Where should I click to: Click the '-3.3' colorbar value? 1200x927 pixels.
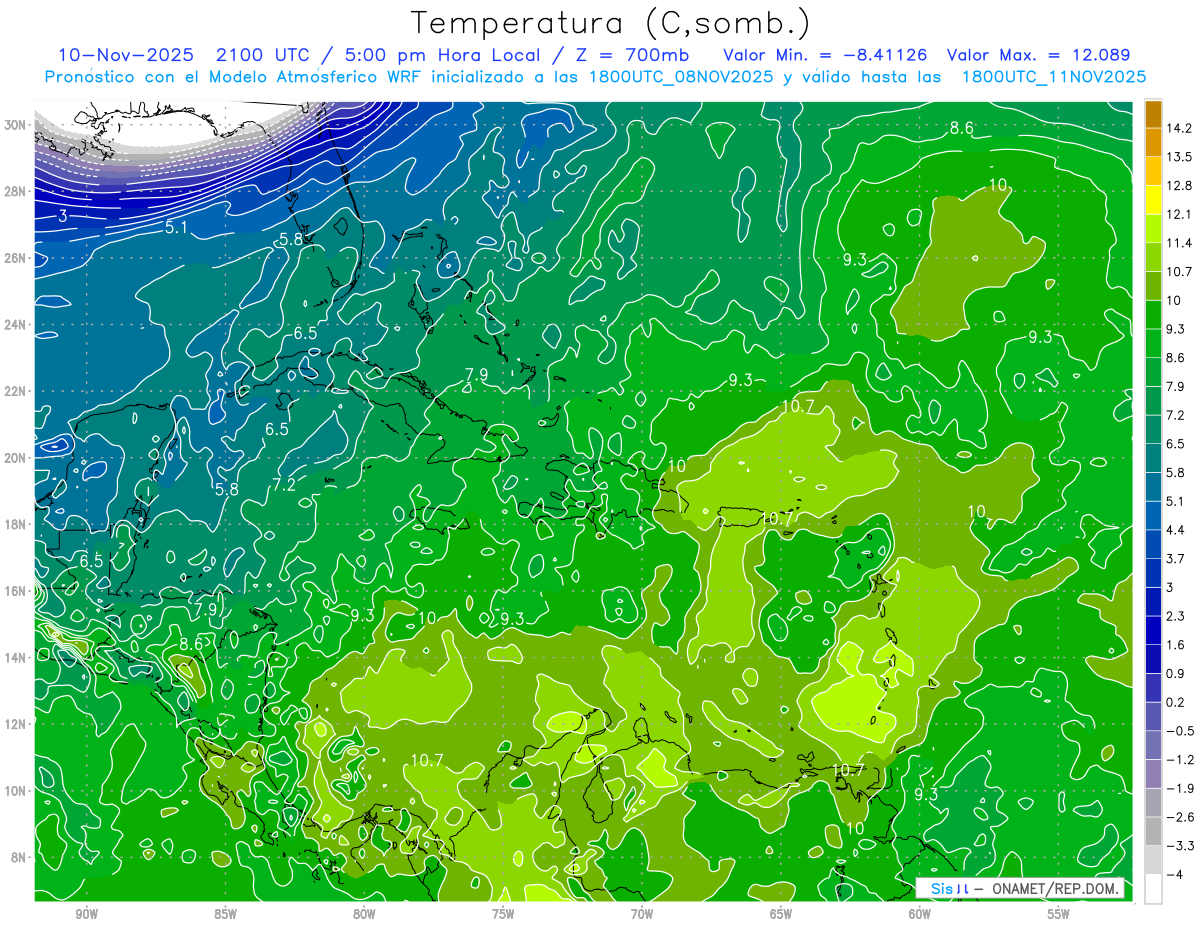1180,846
